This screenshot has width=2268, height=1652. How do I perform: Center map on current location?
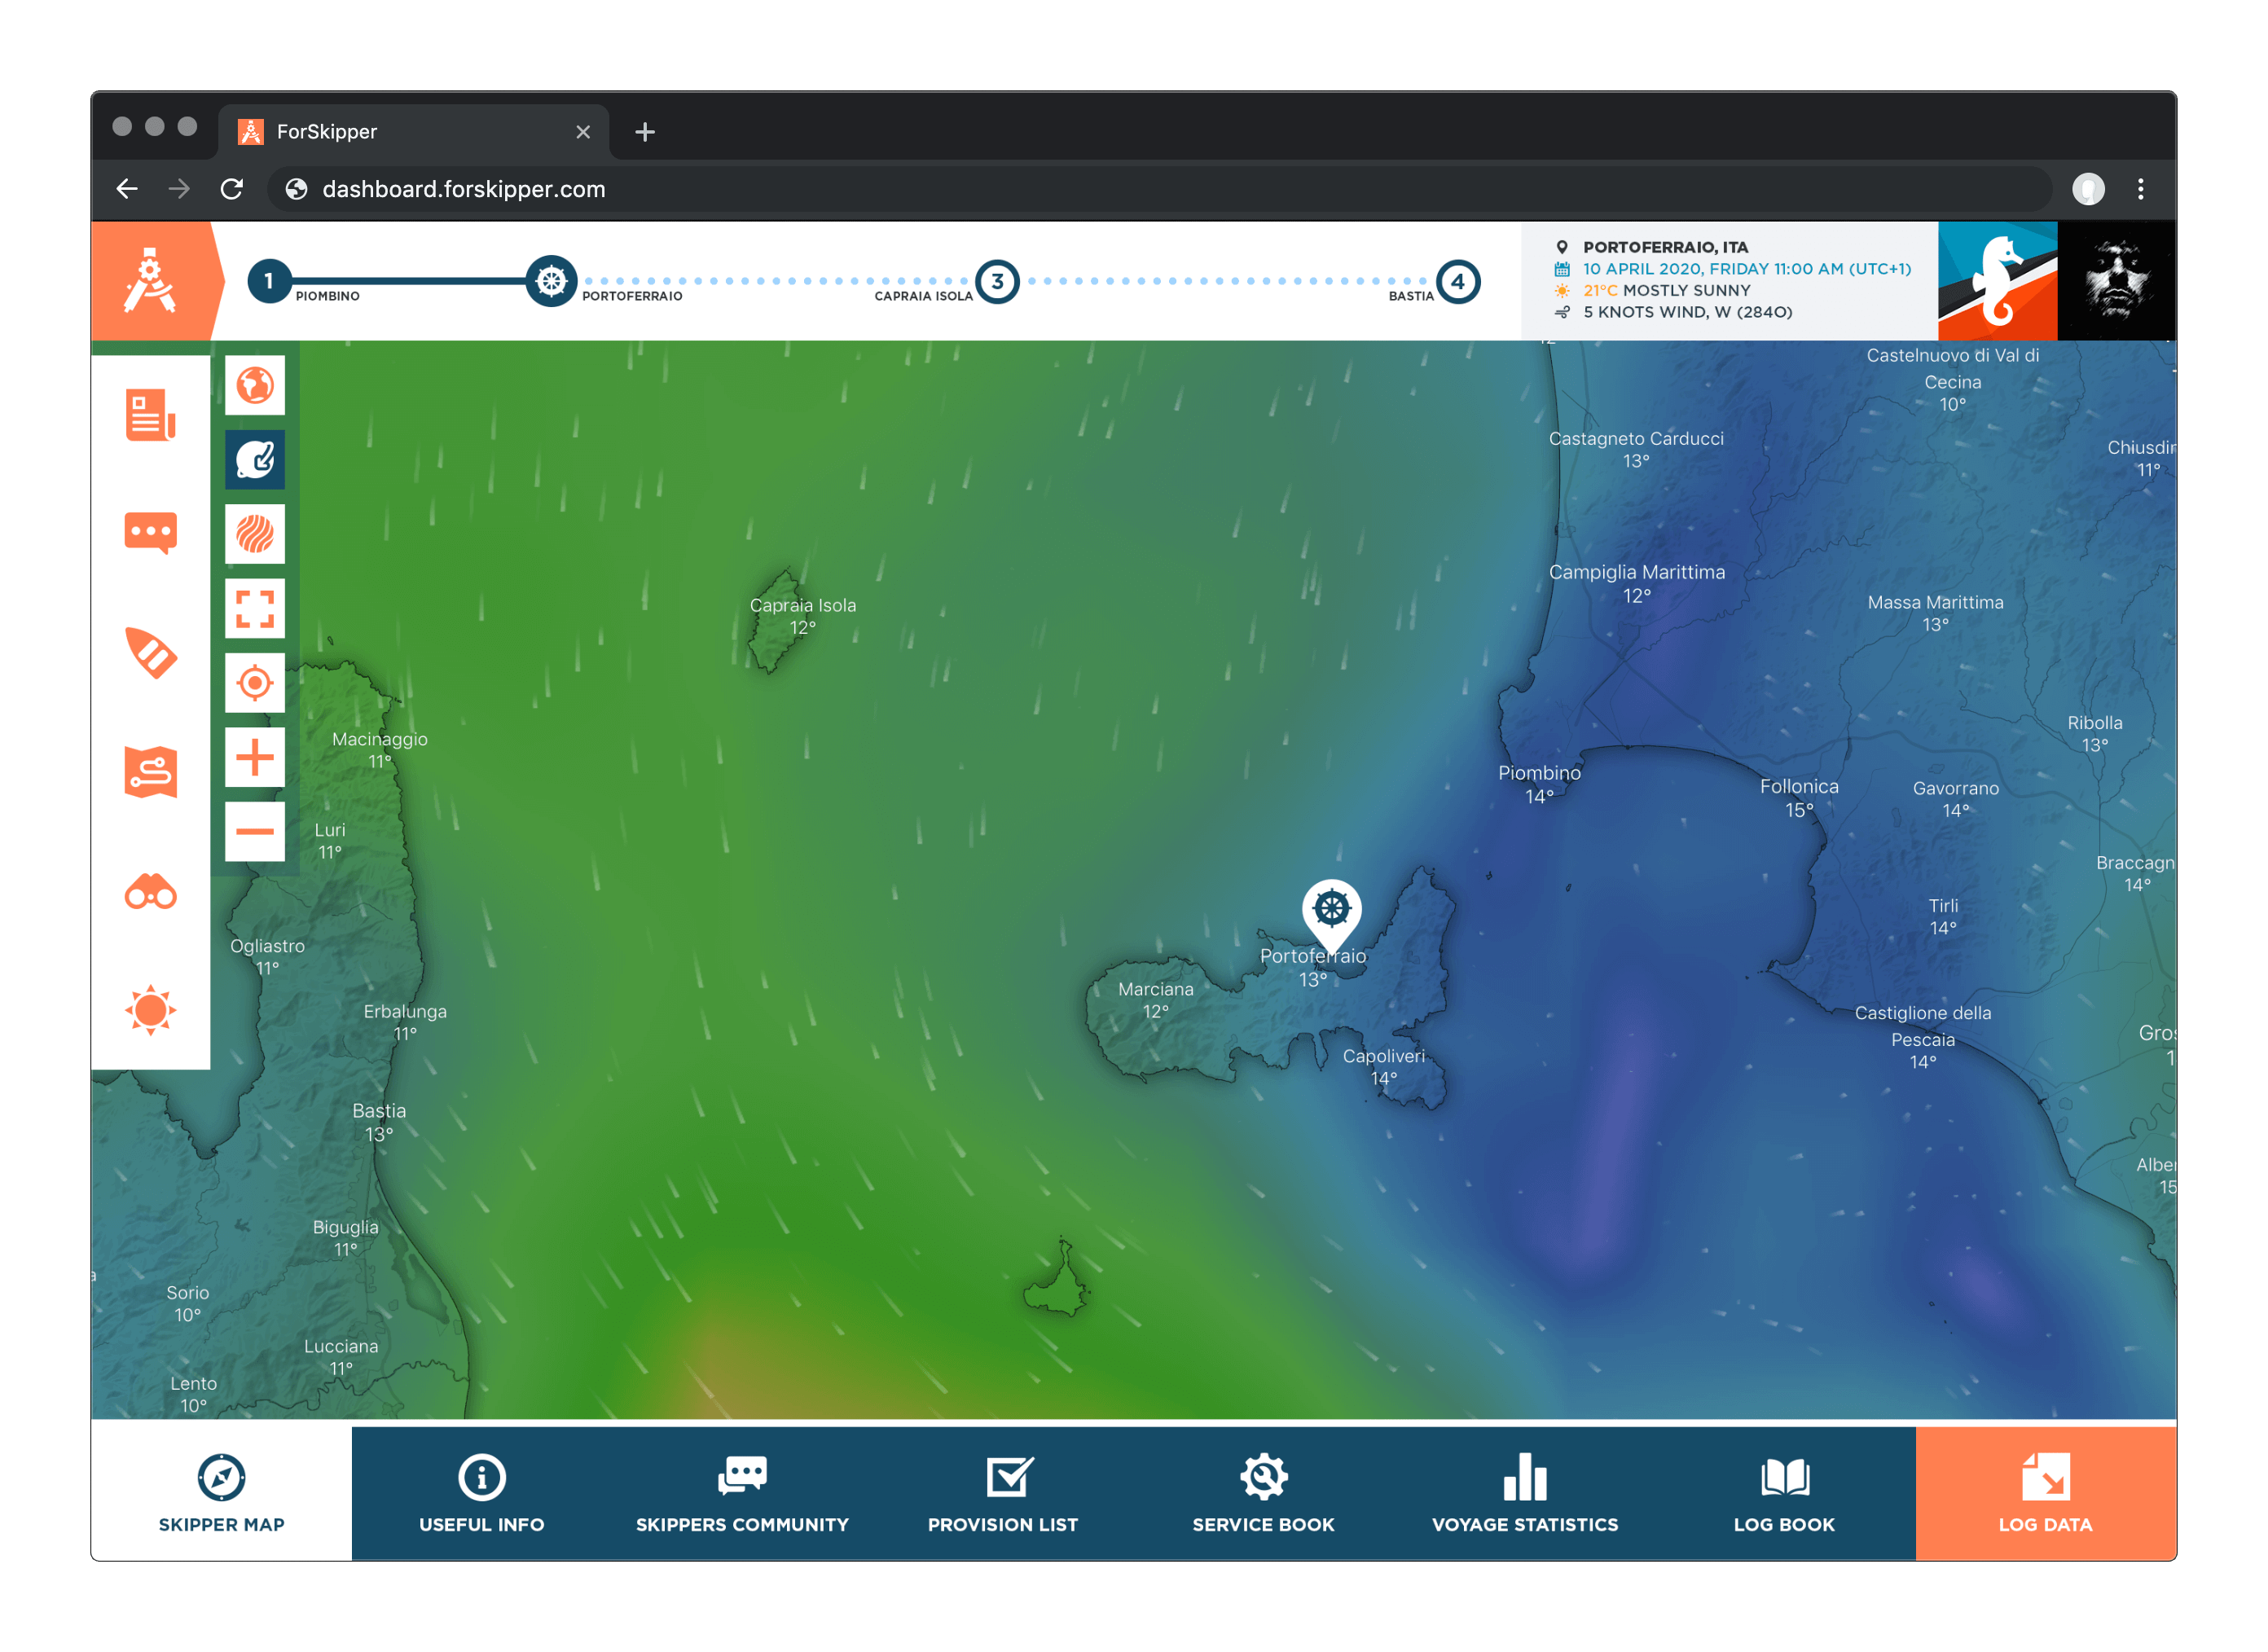(x=255, y=683)
